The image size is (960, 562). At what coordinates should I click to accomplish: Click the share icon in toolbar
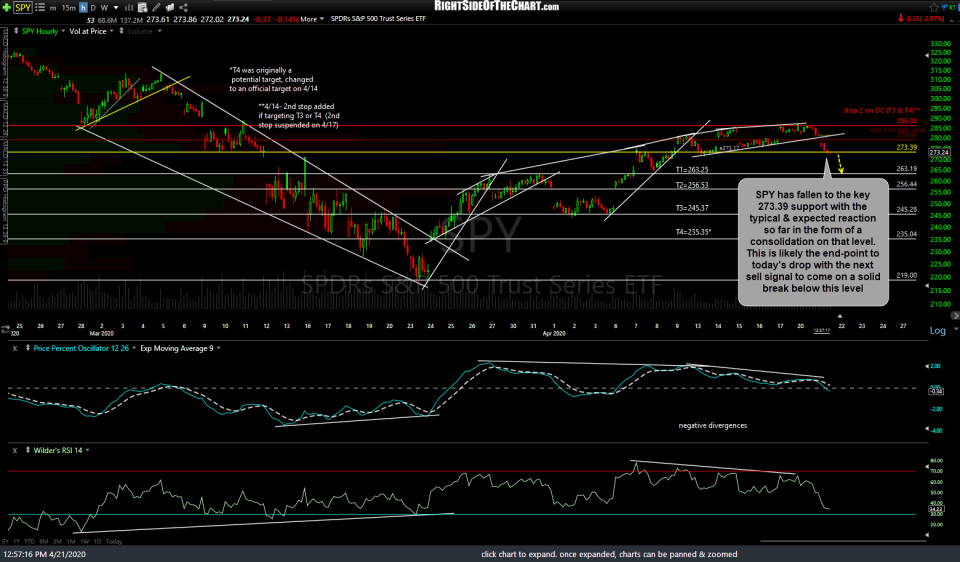point(183,7)
